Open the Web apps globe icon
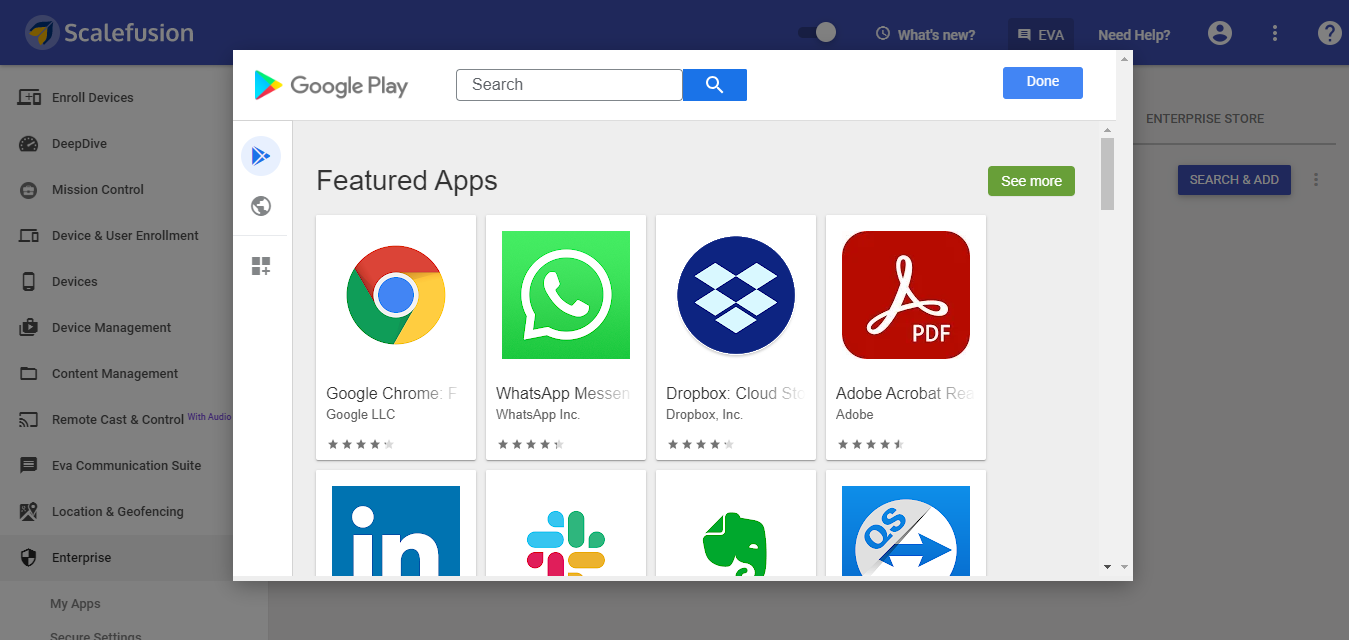Screen dimensions: 1349x640 click(x=261, y=206)
